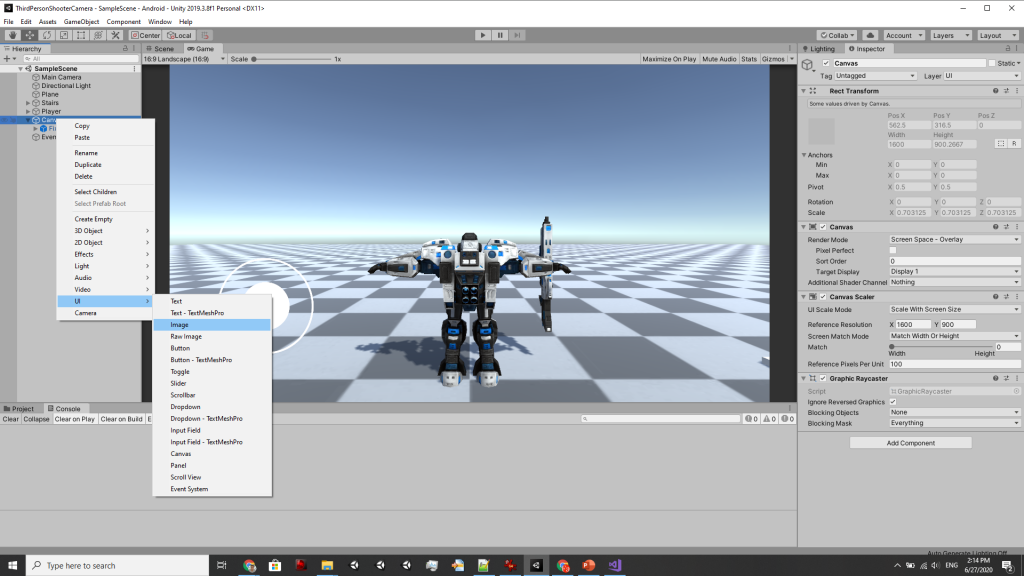Open the Tag dropdown showing Untagged
Viewport: 1024px width, 576px height.
tap(875, 76)
